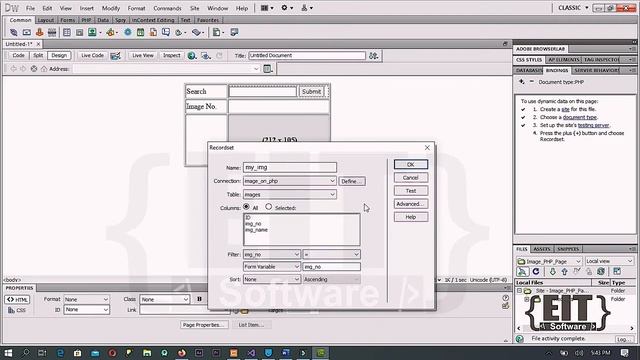Open the Local view dropdown in the Files panel
Image resolution: width=640 pixels, height=360 pixels.
click(609, 261)
